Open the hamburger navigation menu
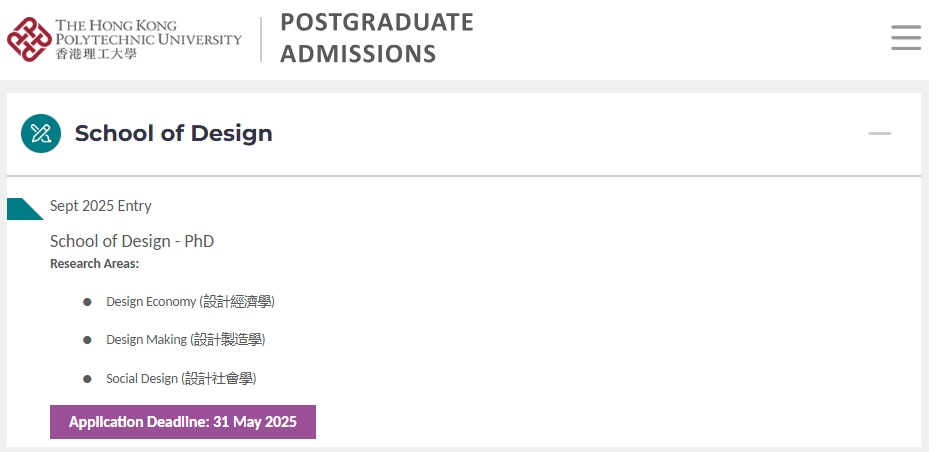929x452 pixels. [x=906, y=38]
